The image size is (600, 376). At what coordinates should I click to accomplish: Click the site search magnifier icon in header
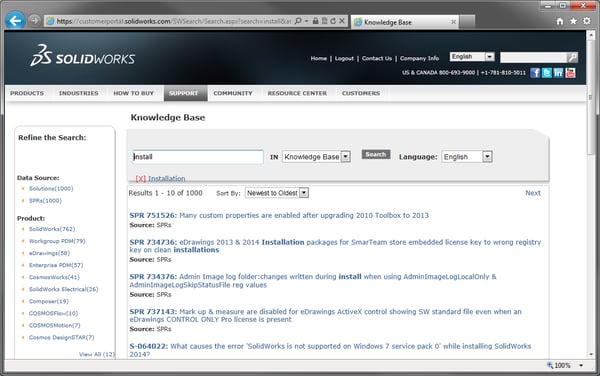click(572, 57)
